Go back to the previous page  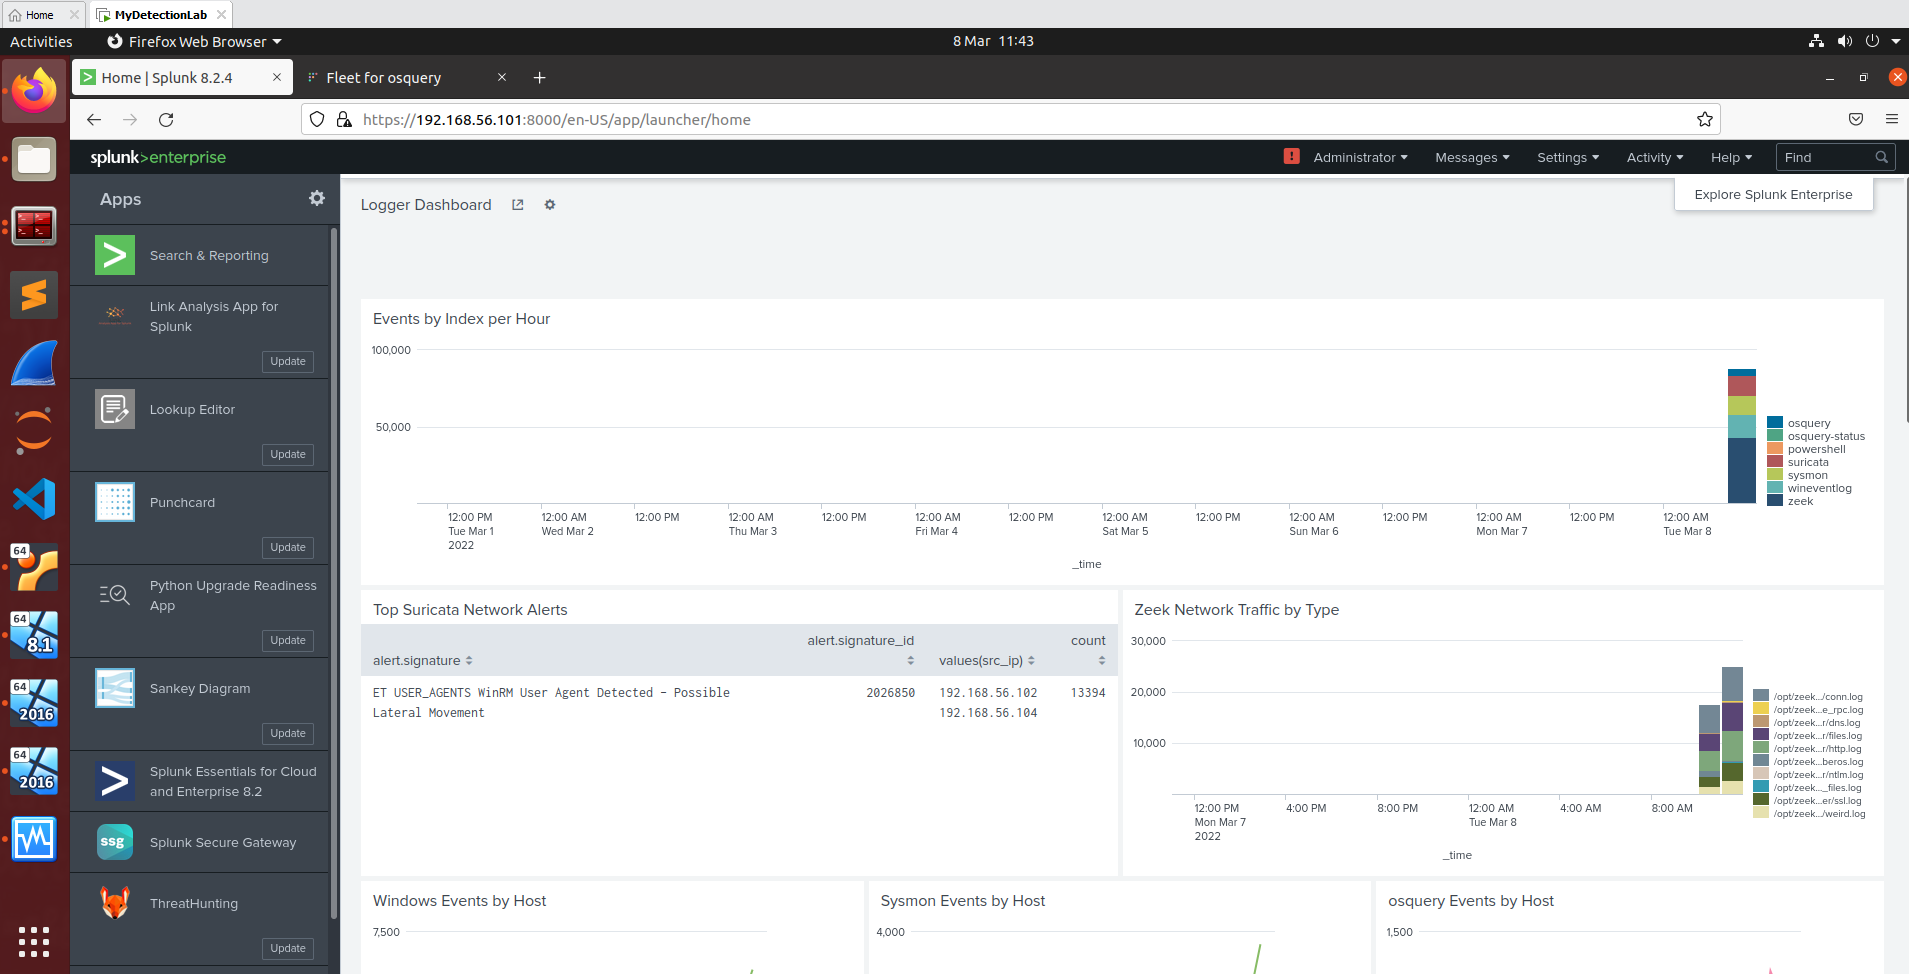[x=94, y=119]
